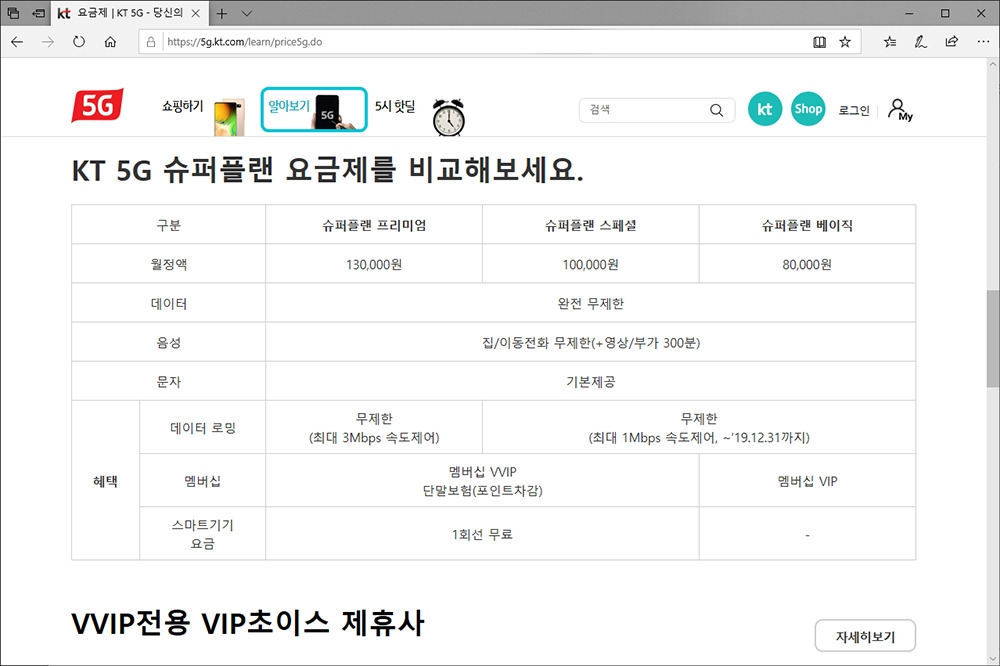The image size is (1000, 666).
Task: Click the browser Forward arrow
Action: click(48, 42)
